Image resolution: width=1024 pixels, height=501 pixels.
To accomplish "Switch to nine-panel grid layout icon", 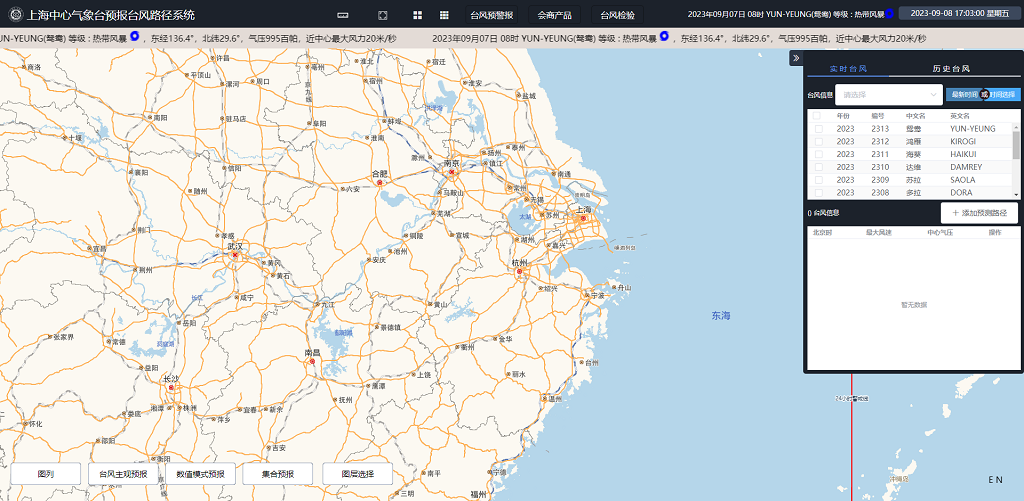I will click(443, 15).
